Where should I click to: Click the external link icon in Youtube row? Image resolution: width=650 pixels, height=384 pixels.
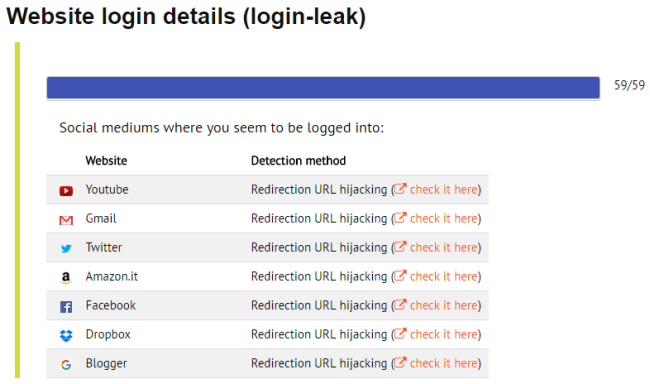click(400, 189)
